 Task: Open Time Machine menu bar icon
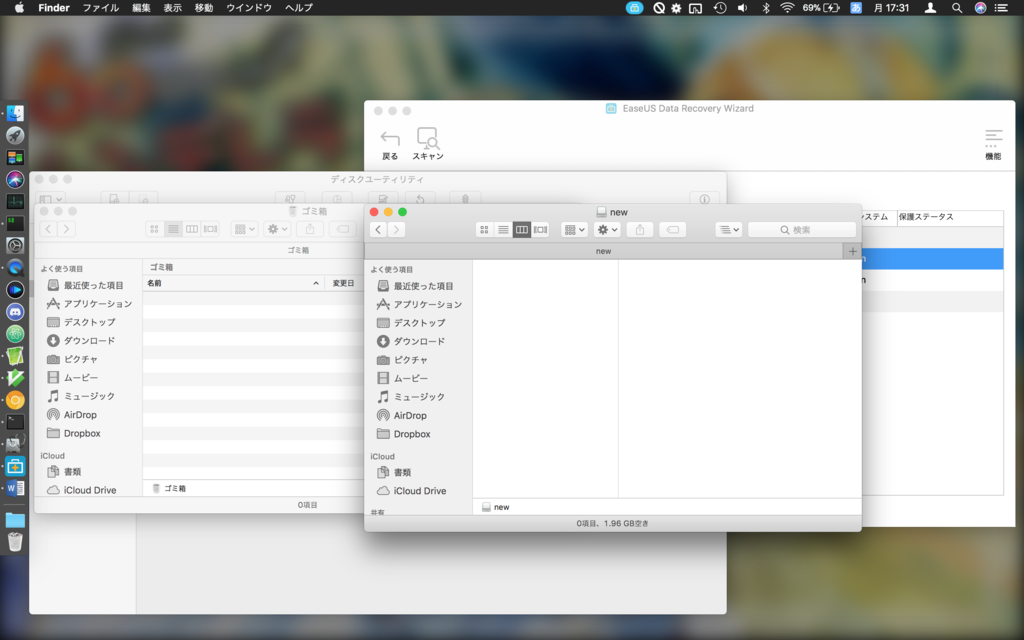[x=720, y=8]
